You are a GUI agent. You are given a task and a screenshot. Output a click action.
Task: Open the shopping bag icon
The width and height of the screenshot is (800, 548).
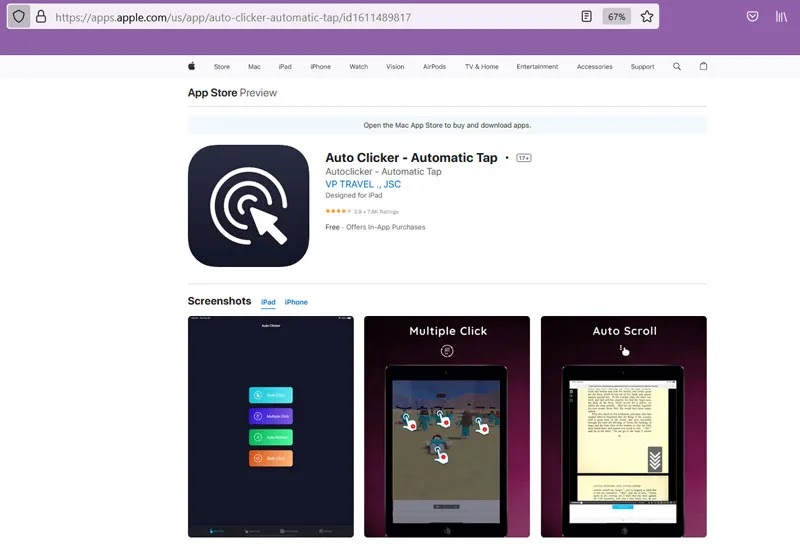pyautogui.click(x=703, y=66)
